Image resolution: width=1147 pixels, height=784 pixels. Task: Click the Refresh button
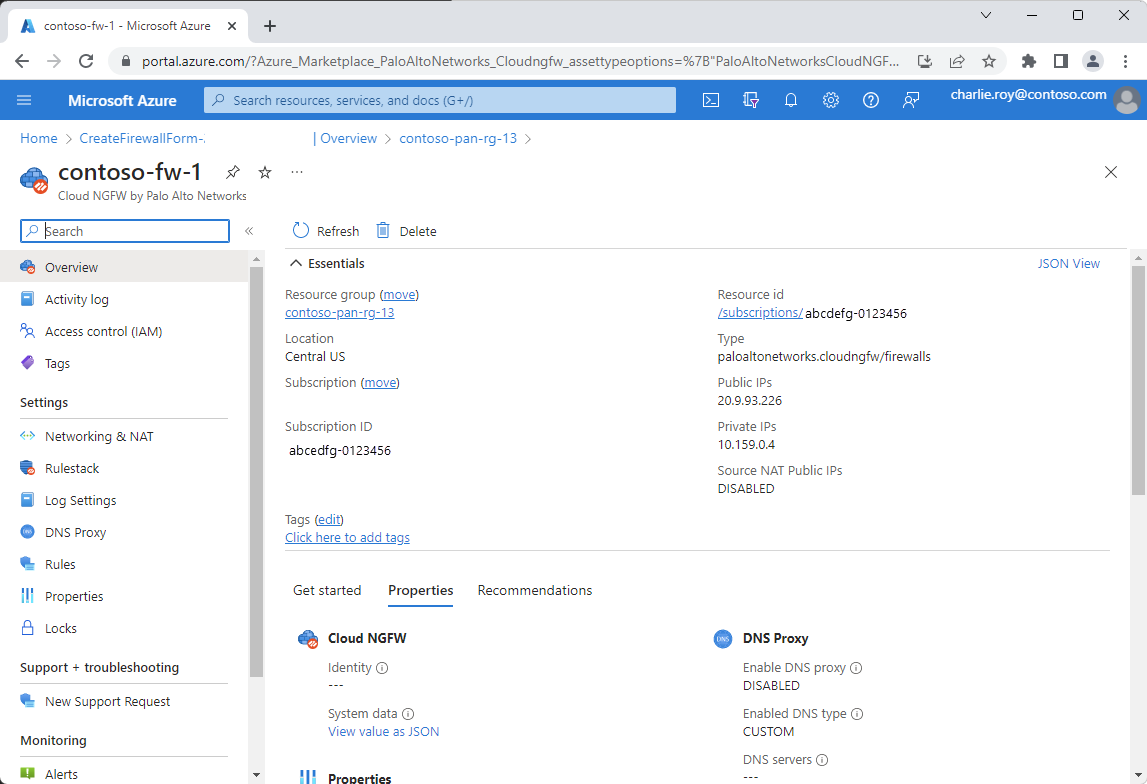coord(326,231)
